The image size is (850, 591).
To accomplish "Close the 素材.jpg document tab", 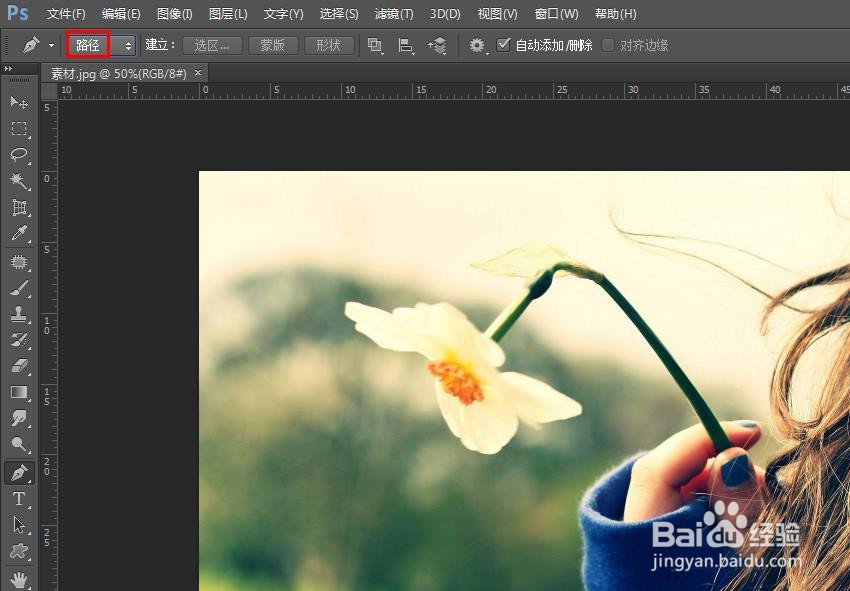I will tap(198, 72).
